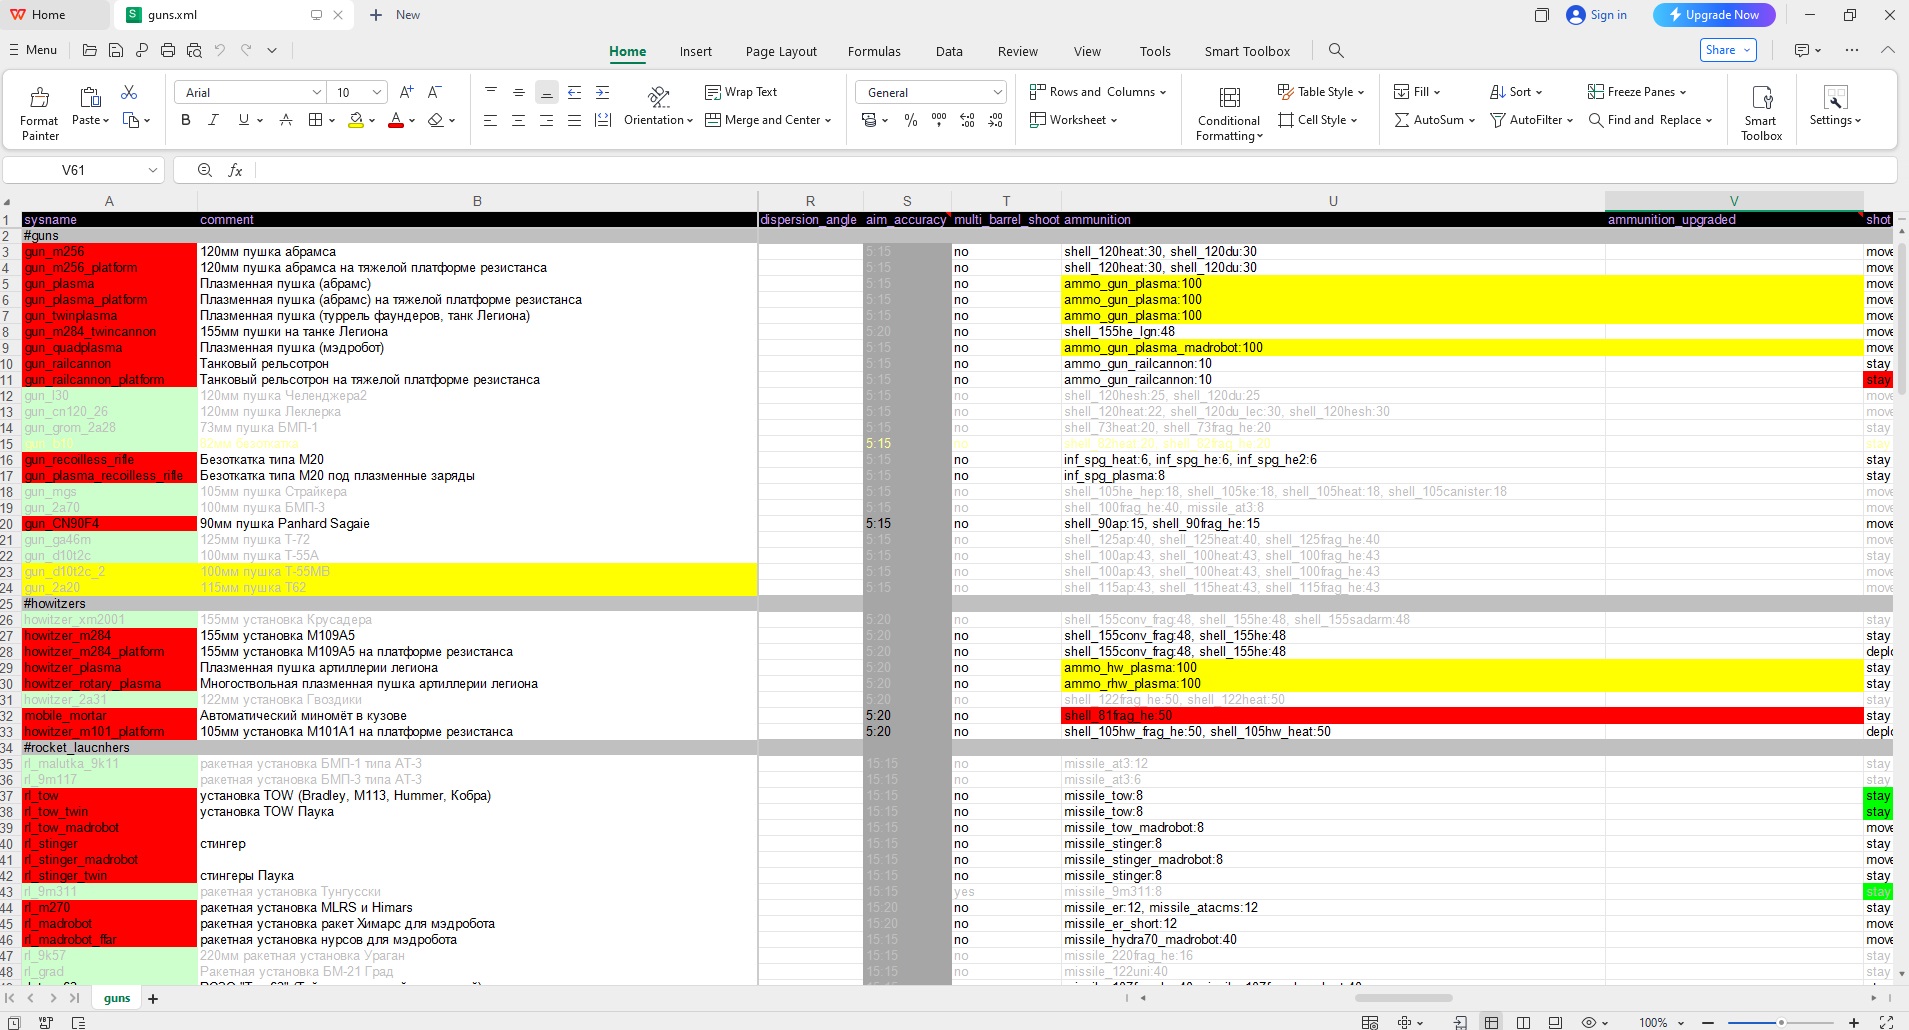Toggle justify alignment
This screenshot has width=1909, height=1030.
574,120
